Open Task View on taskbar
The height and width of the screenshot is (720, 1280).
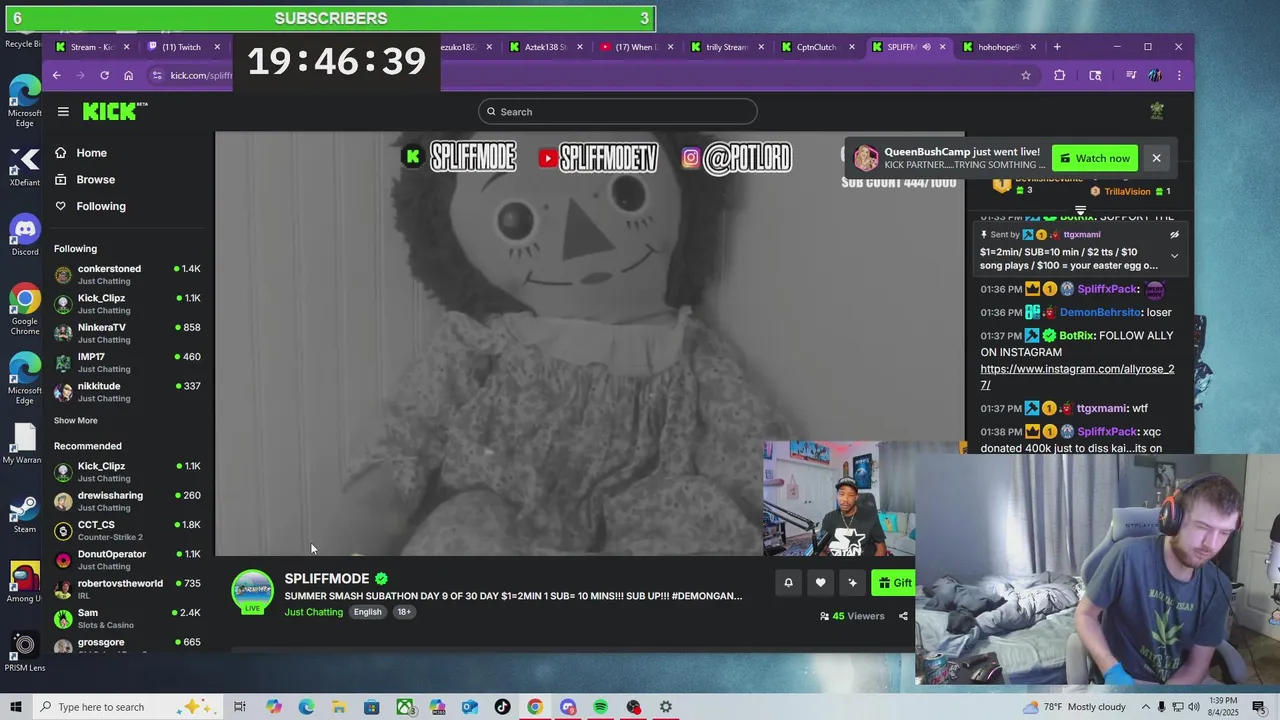coord(240,707)
